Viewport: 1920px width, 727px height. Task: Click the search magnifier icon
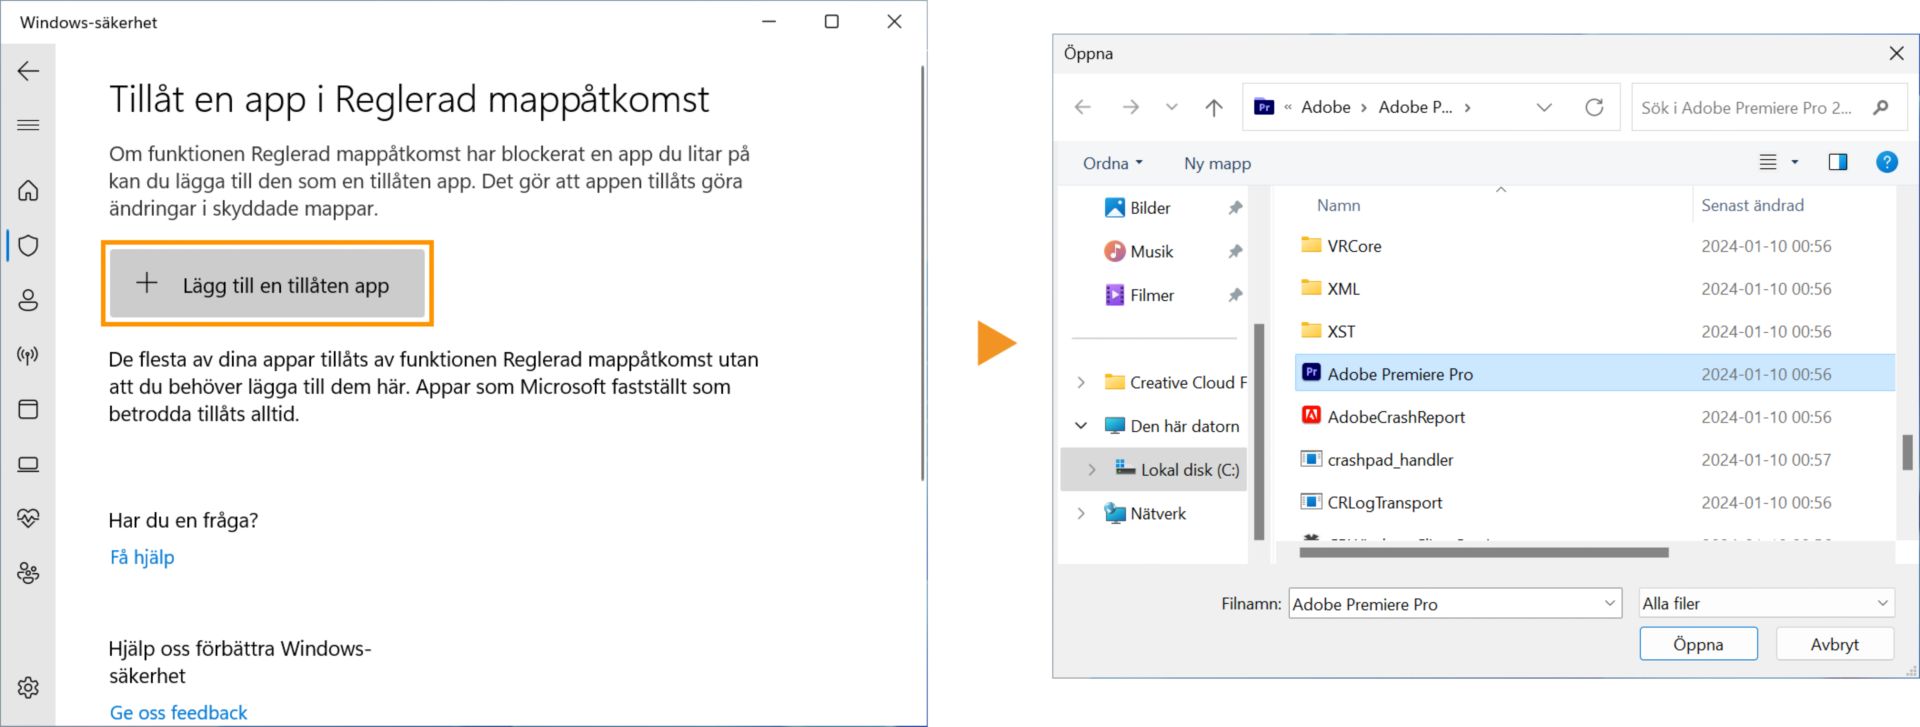[x=1881, y=107]
